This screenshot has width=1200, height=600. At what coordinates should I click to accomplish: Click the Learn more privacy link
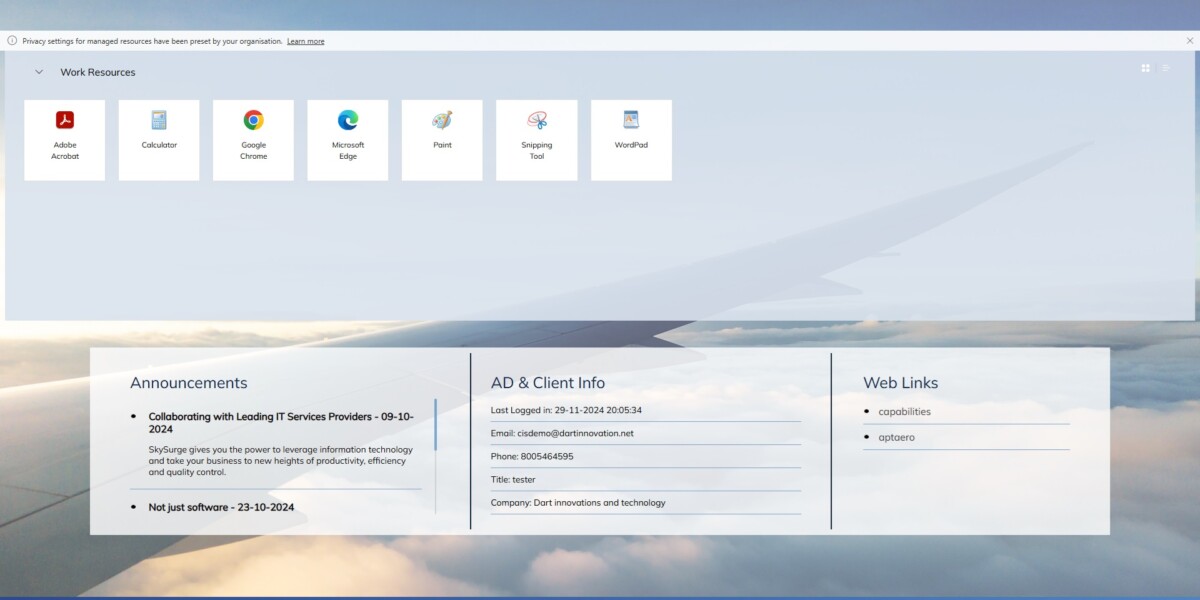click(x=305, y=41)
